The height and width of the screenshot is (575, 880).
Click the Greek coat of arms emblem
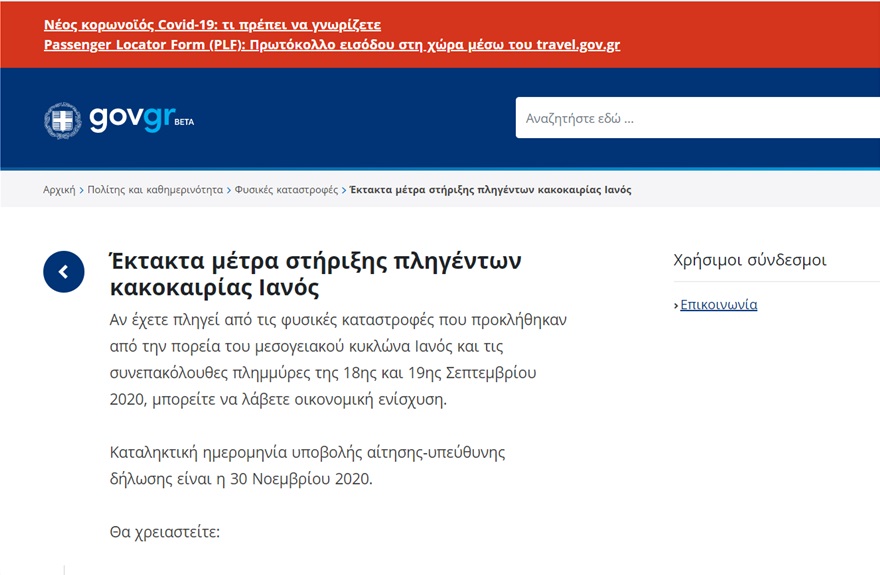click(x=63, y=120)
